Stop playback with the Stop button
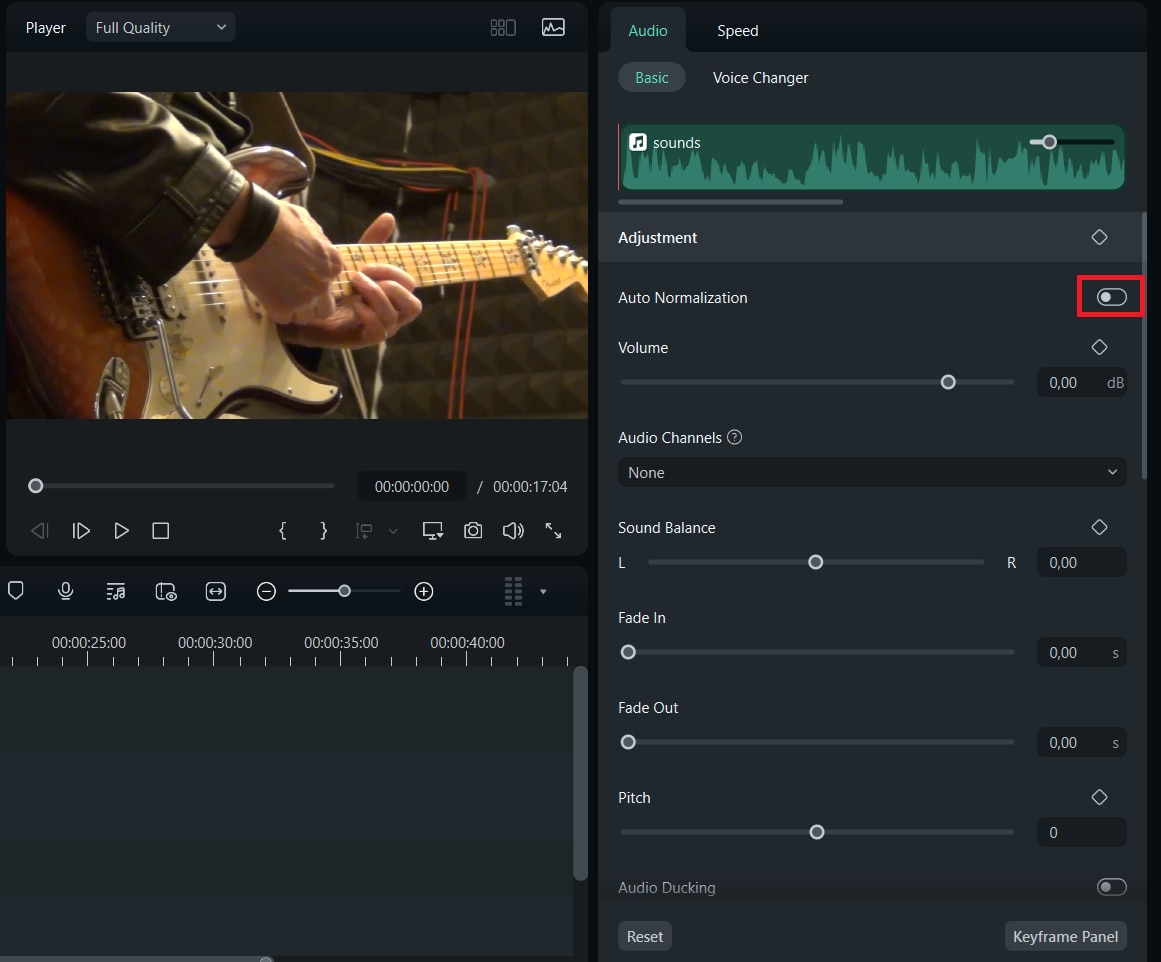 (x=161, y=531)
